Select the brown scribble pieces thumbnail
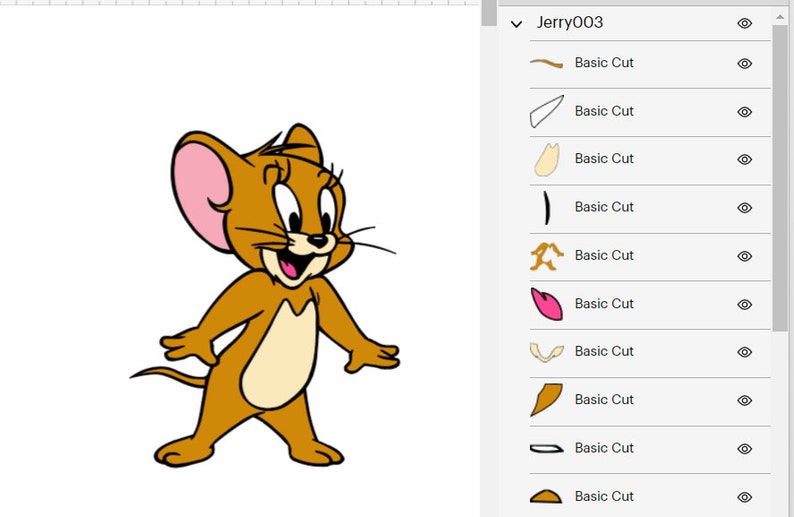 click(546, 256)
